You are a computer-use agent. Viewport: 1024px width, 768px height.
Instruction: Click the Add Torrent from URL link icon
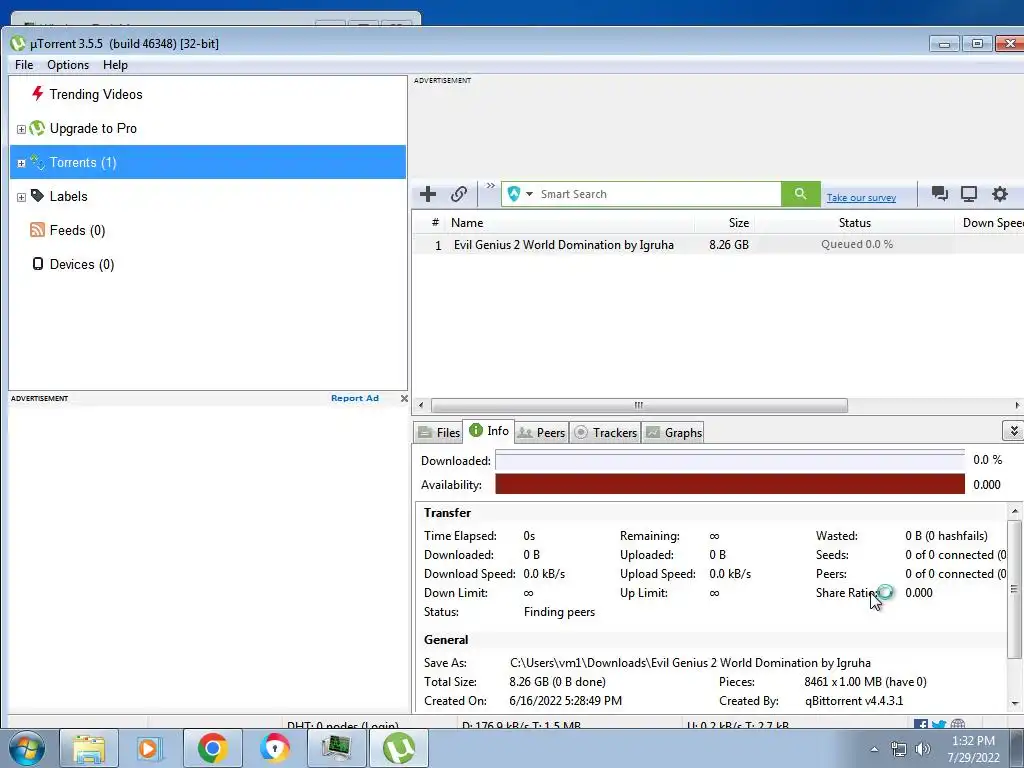(458, 194)
